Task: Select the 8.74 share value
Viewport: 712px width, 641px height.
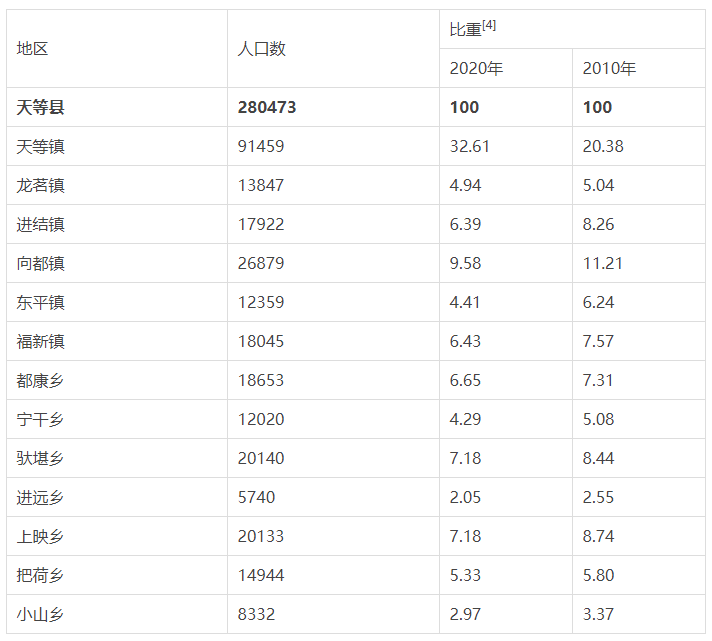Action: (598, 537)
